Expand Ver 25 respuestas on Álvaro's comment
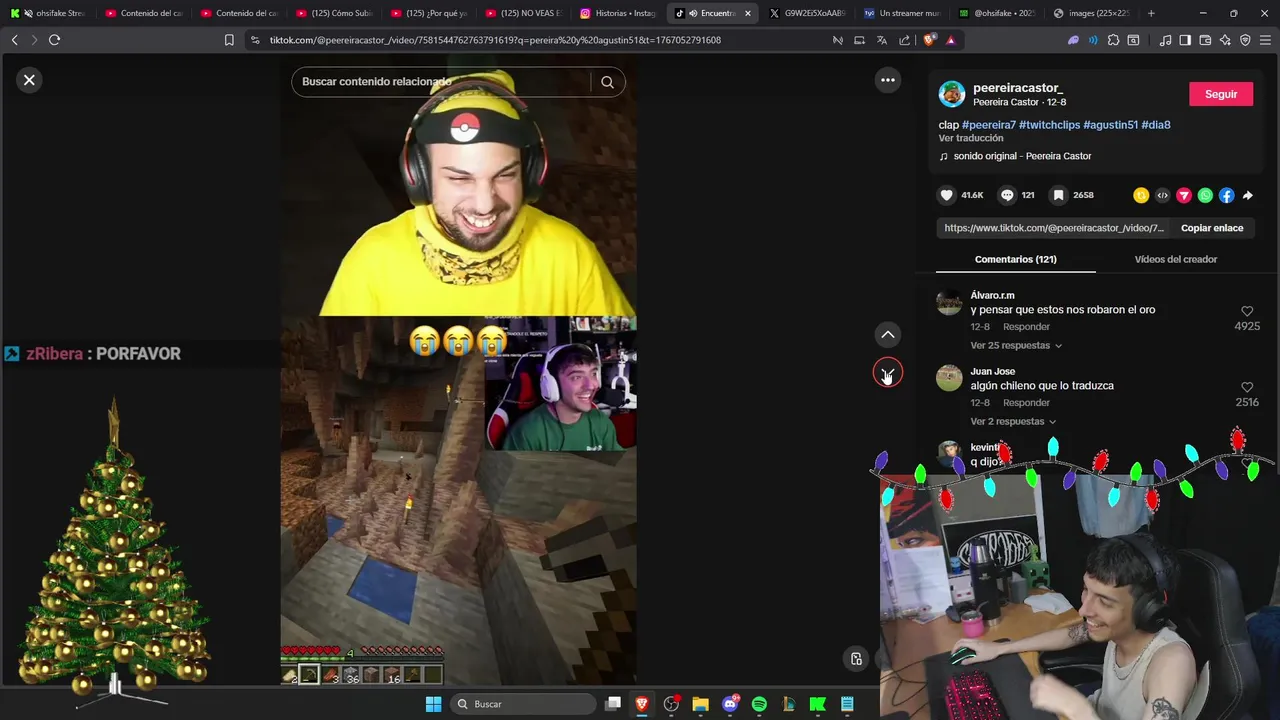This screenshot has height=720, width=1280. [x=1016, y=346]
